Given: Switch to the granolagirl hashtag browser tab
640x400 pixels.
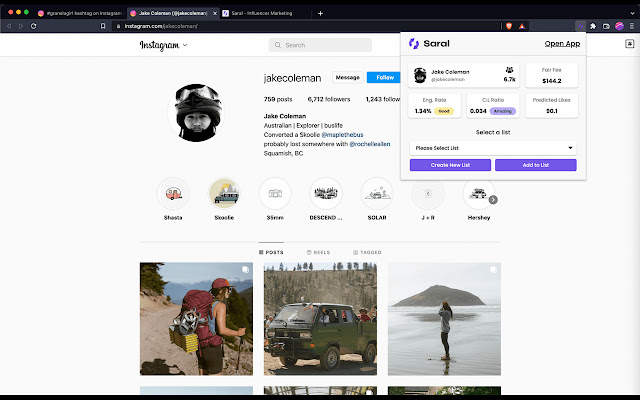Looking at the screenshot, I should (81, 13).
